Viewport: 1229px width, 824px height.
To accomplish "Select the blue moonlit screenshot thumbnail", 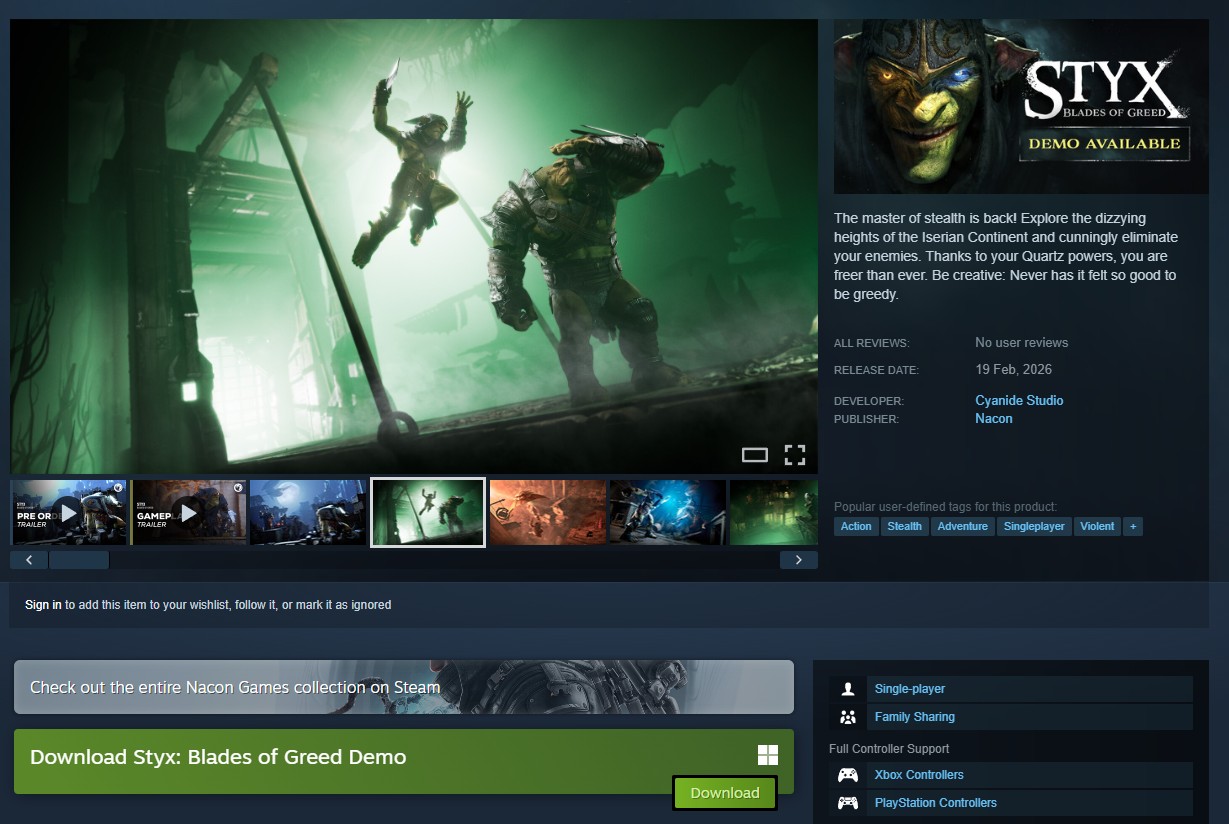I will (308, 512).
